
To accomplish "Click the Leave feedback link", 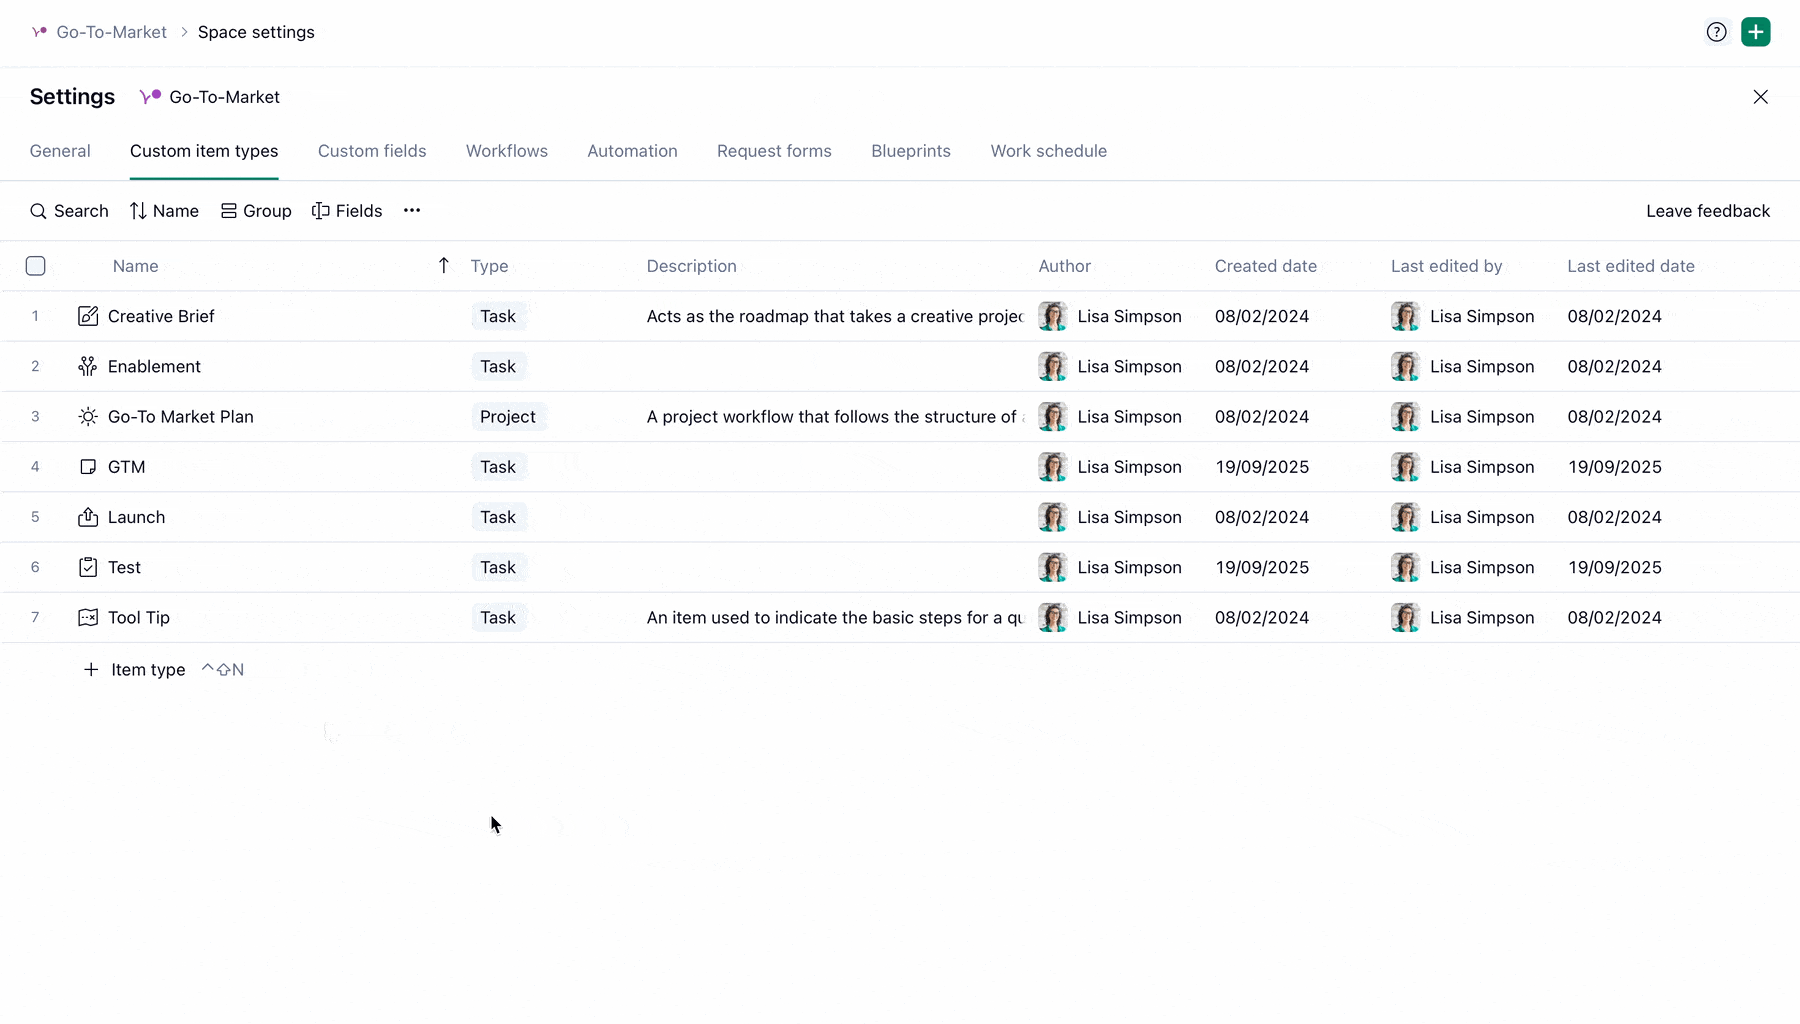I will click(x=1708, y=211).
